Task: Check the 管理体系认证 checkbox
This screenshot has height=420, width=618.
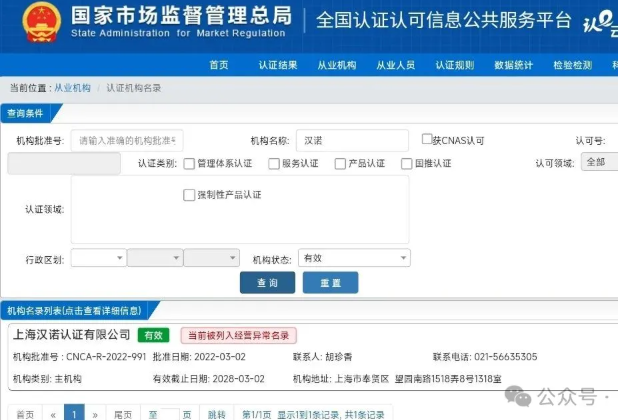Action: pyautogui.click(x=189, y=164)
